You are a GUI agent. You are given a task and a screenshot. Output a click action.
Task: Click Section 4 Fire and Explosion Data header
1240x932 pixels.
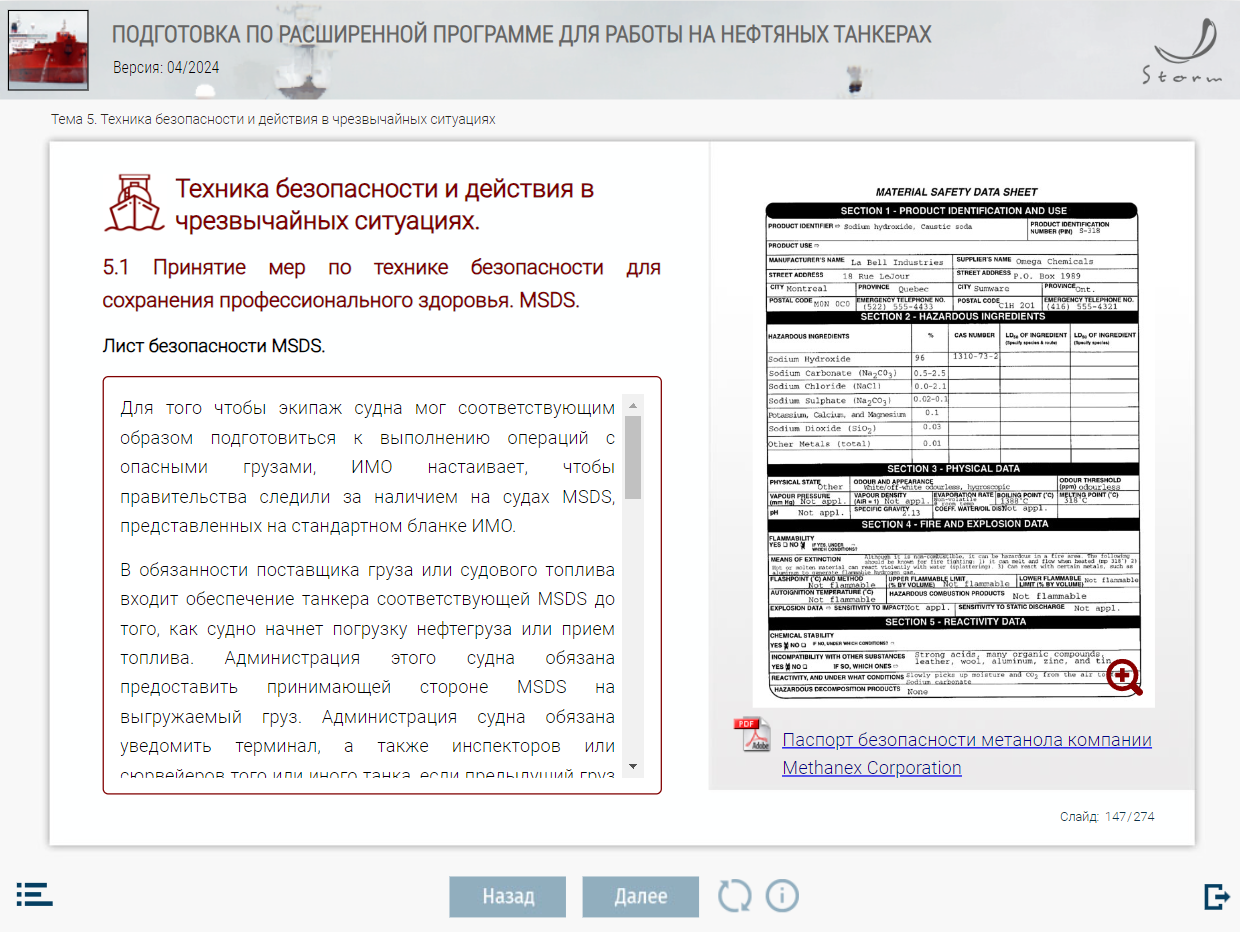[953, 524]
